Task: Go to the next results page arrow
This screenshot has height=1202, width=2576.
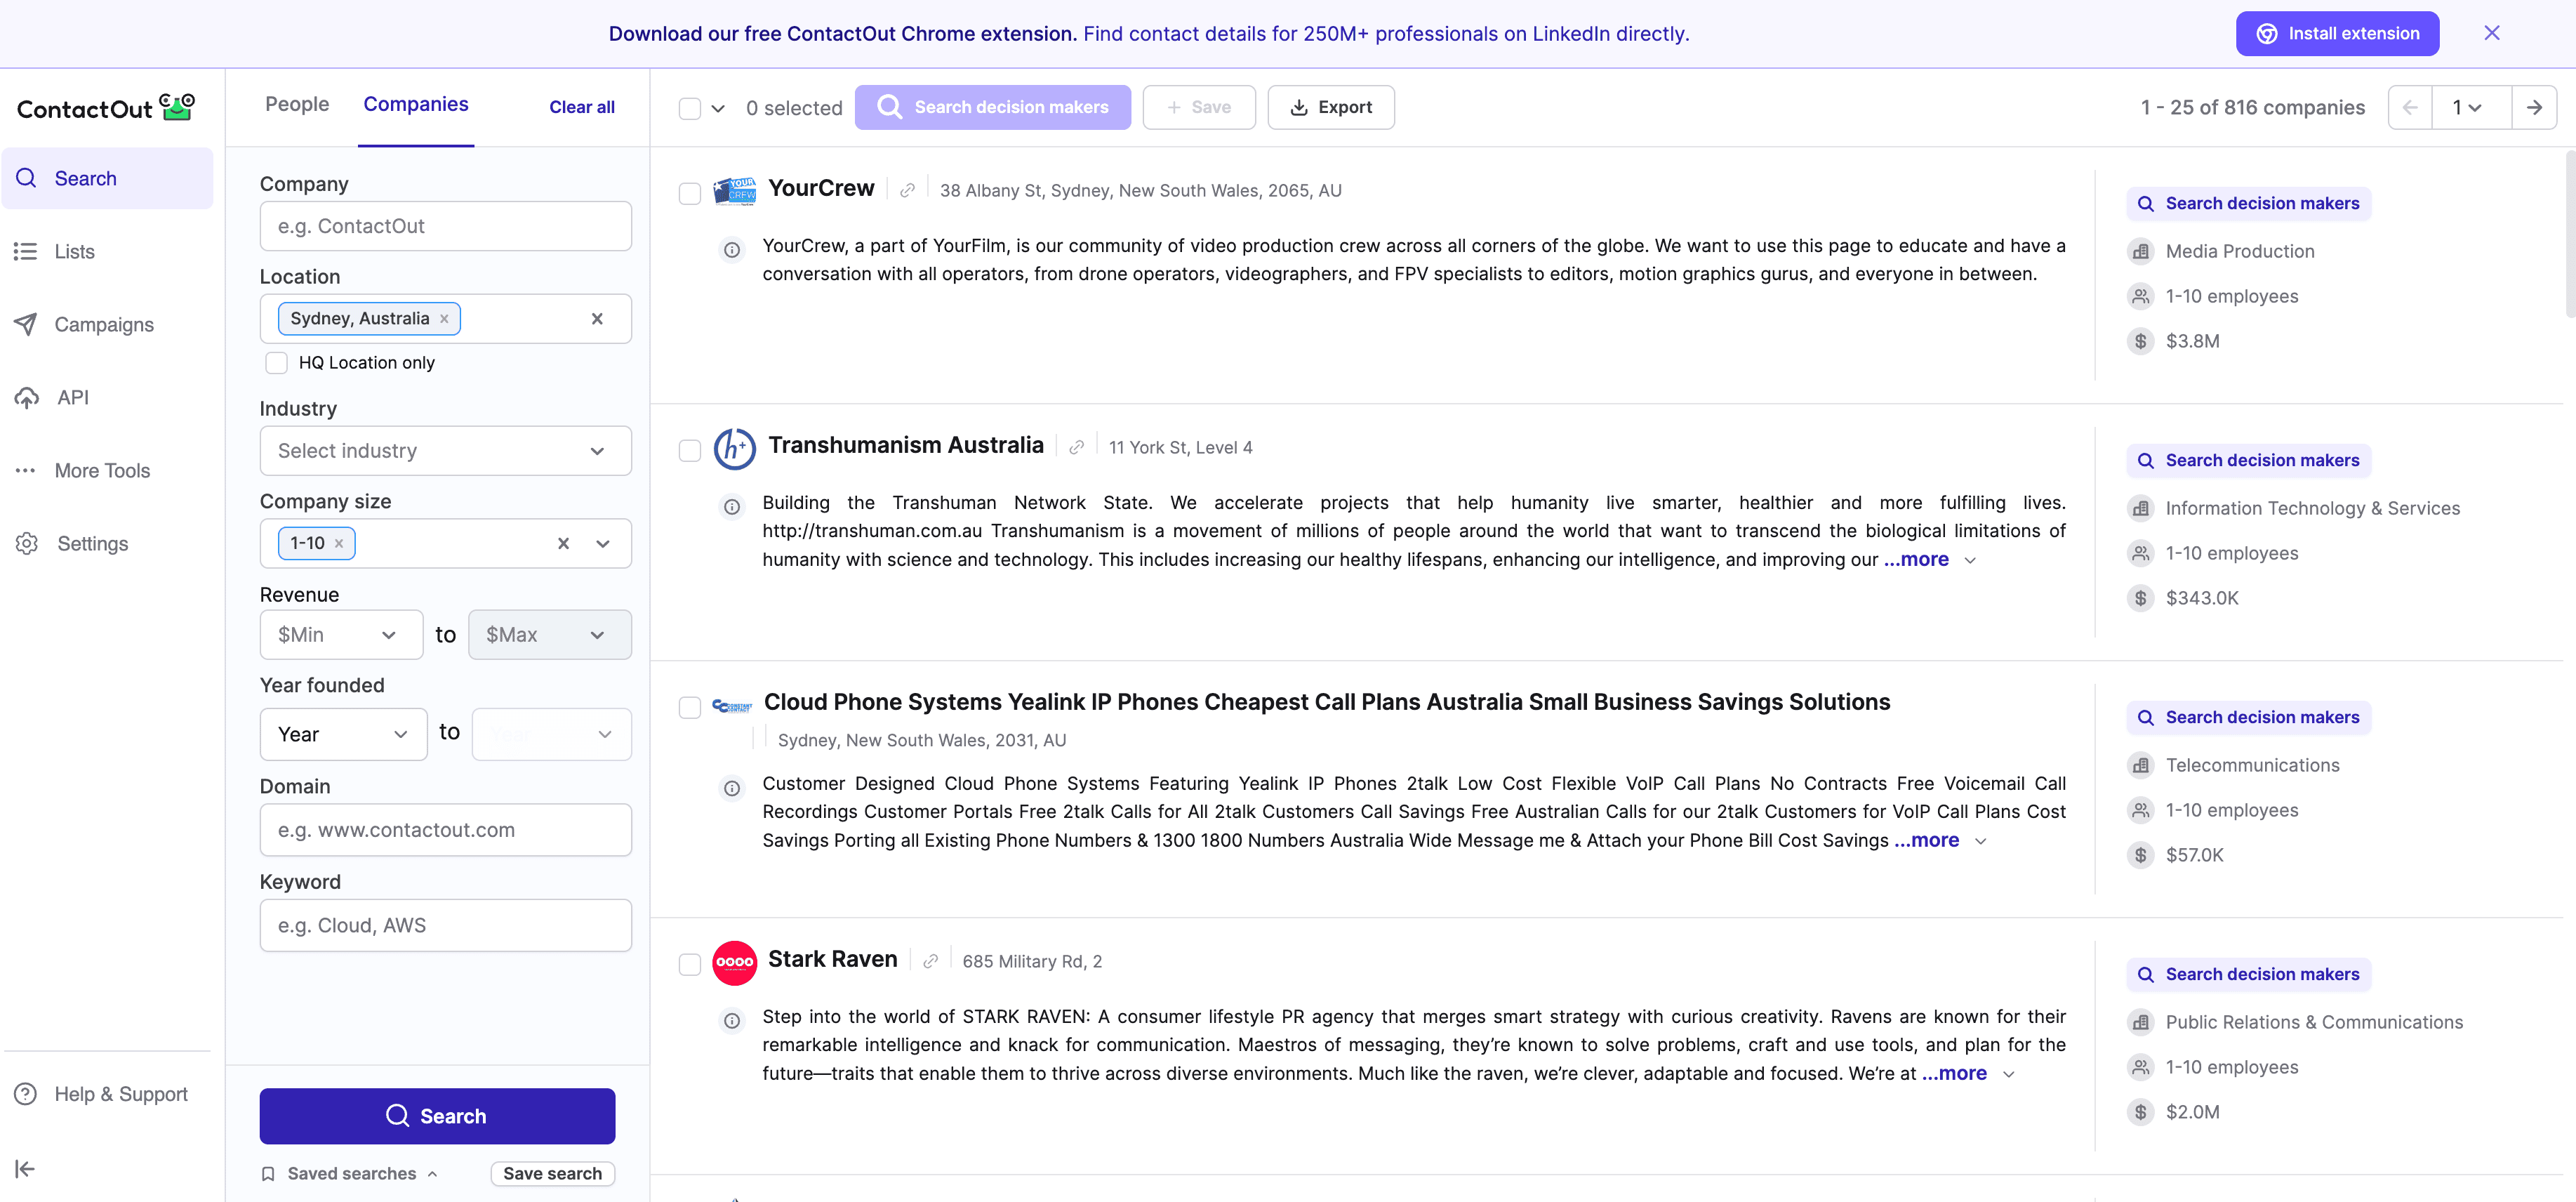Action: click(2534, 108)
